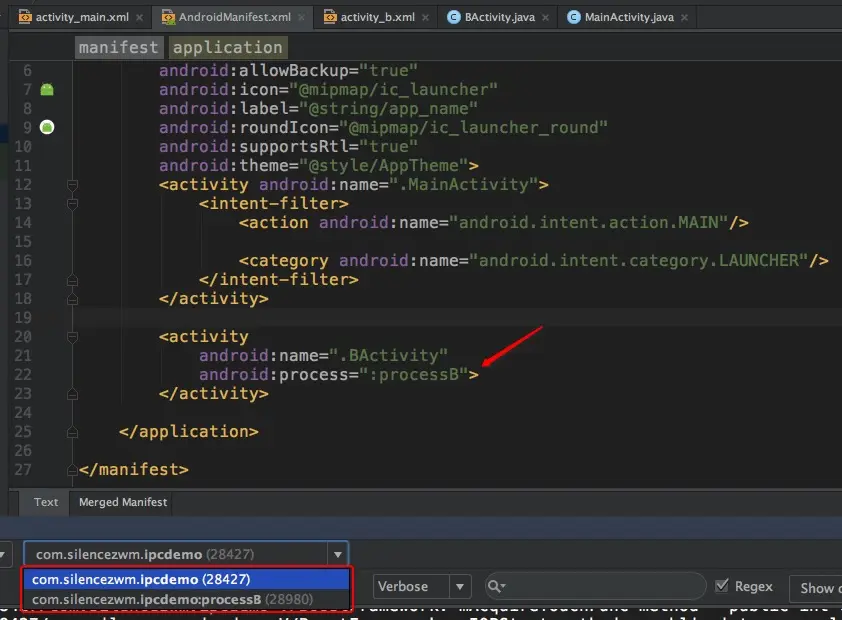Click the @string/app_name value

point(388,108)
